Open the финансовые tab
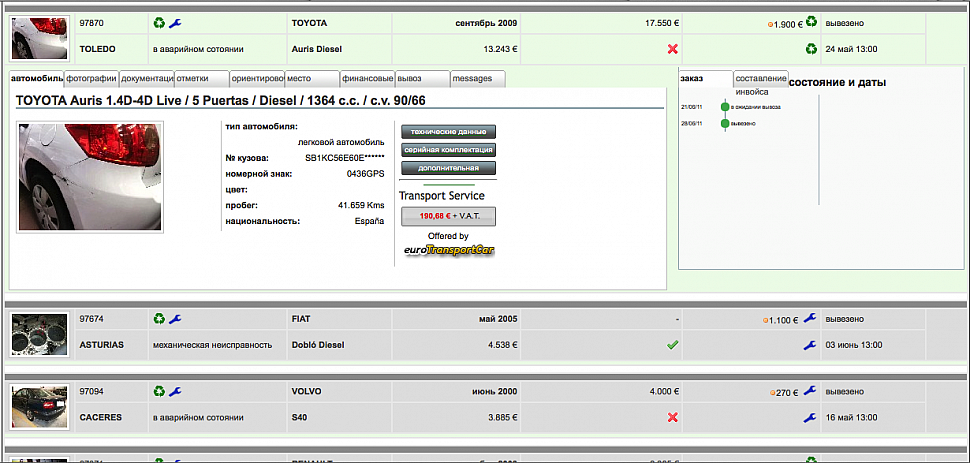970x463 pixels. 367,79
